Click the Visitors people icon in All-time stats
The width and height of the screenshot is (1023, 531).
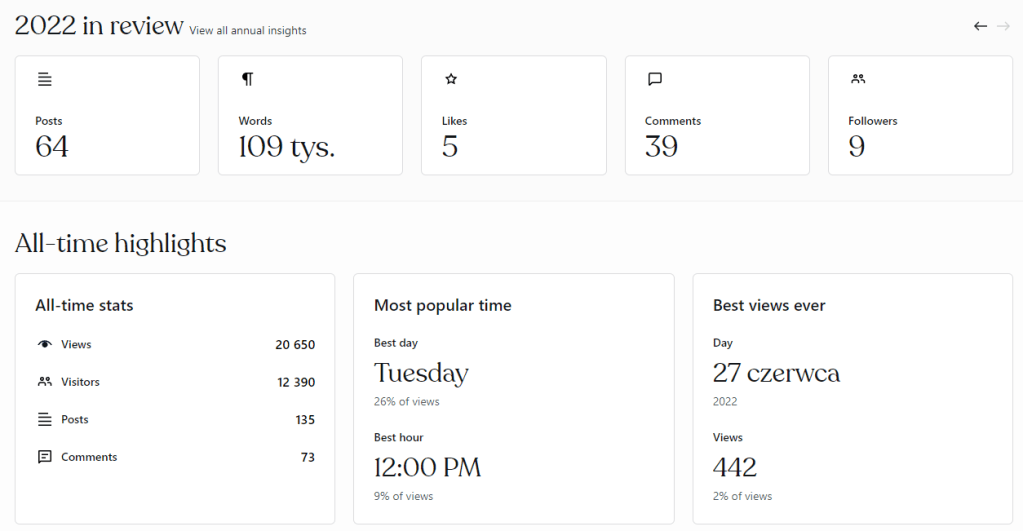coord(44,382)
